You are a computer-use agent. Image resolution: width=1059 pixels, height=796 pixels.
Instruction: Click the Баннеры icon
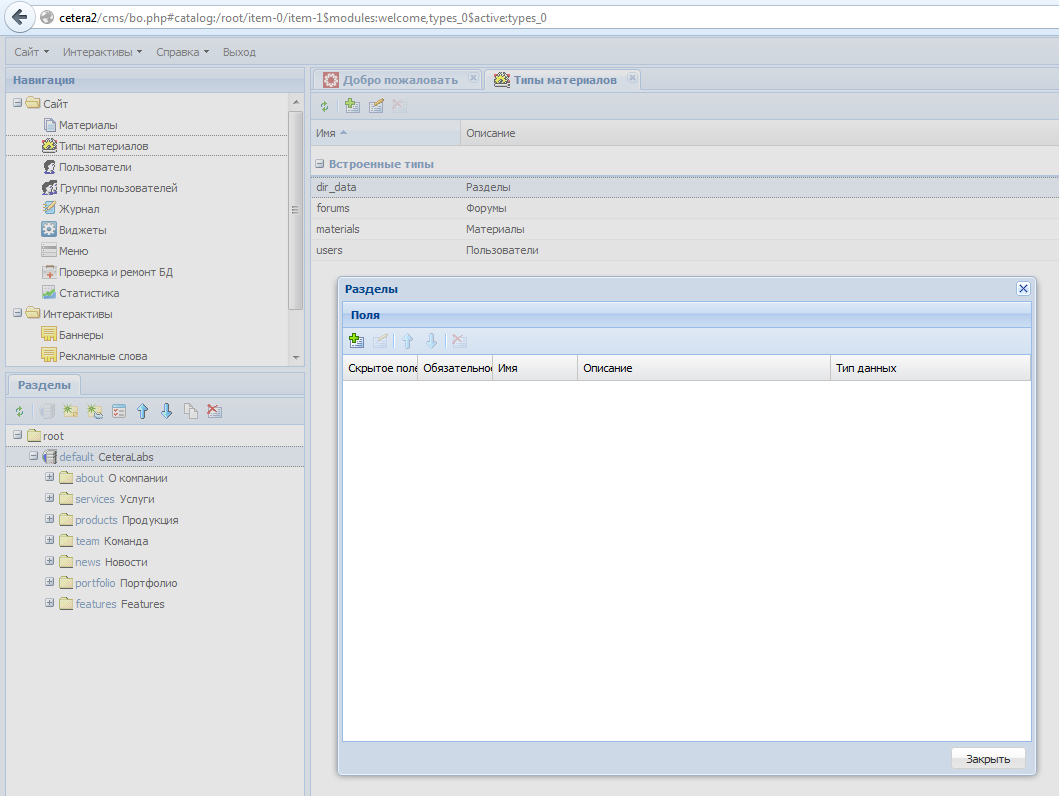coord(49,335)
